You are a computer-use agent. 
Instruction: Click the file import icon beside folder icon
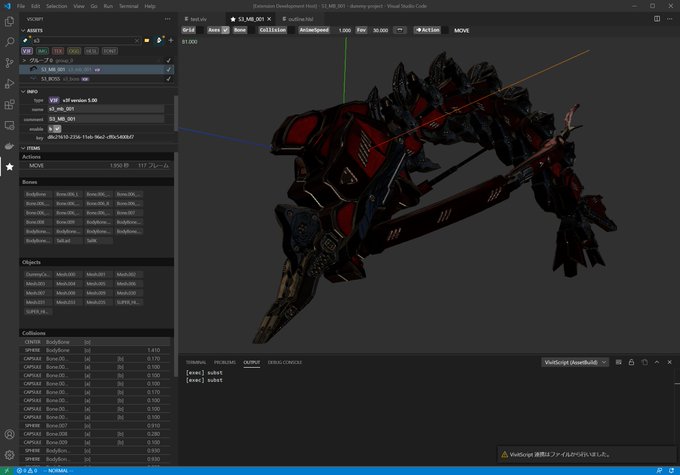pos(159,40)
